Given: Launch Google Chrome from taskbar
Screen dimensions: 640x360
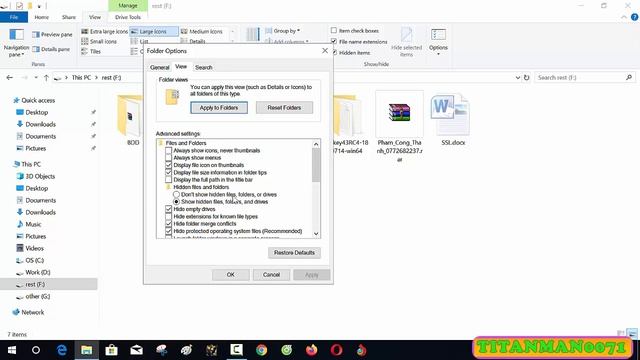Looking at the screenshot, I should point(262,350).
